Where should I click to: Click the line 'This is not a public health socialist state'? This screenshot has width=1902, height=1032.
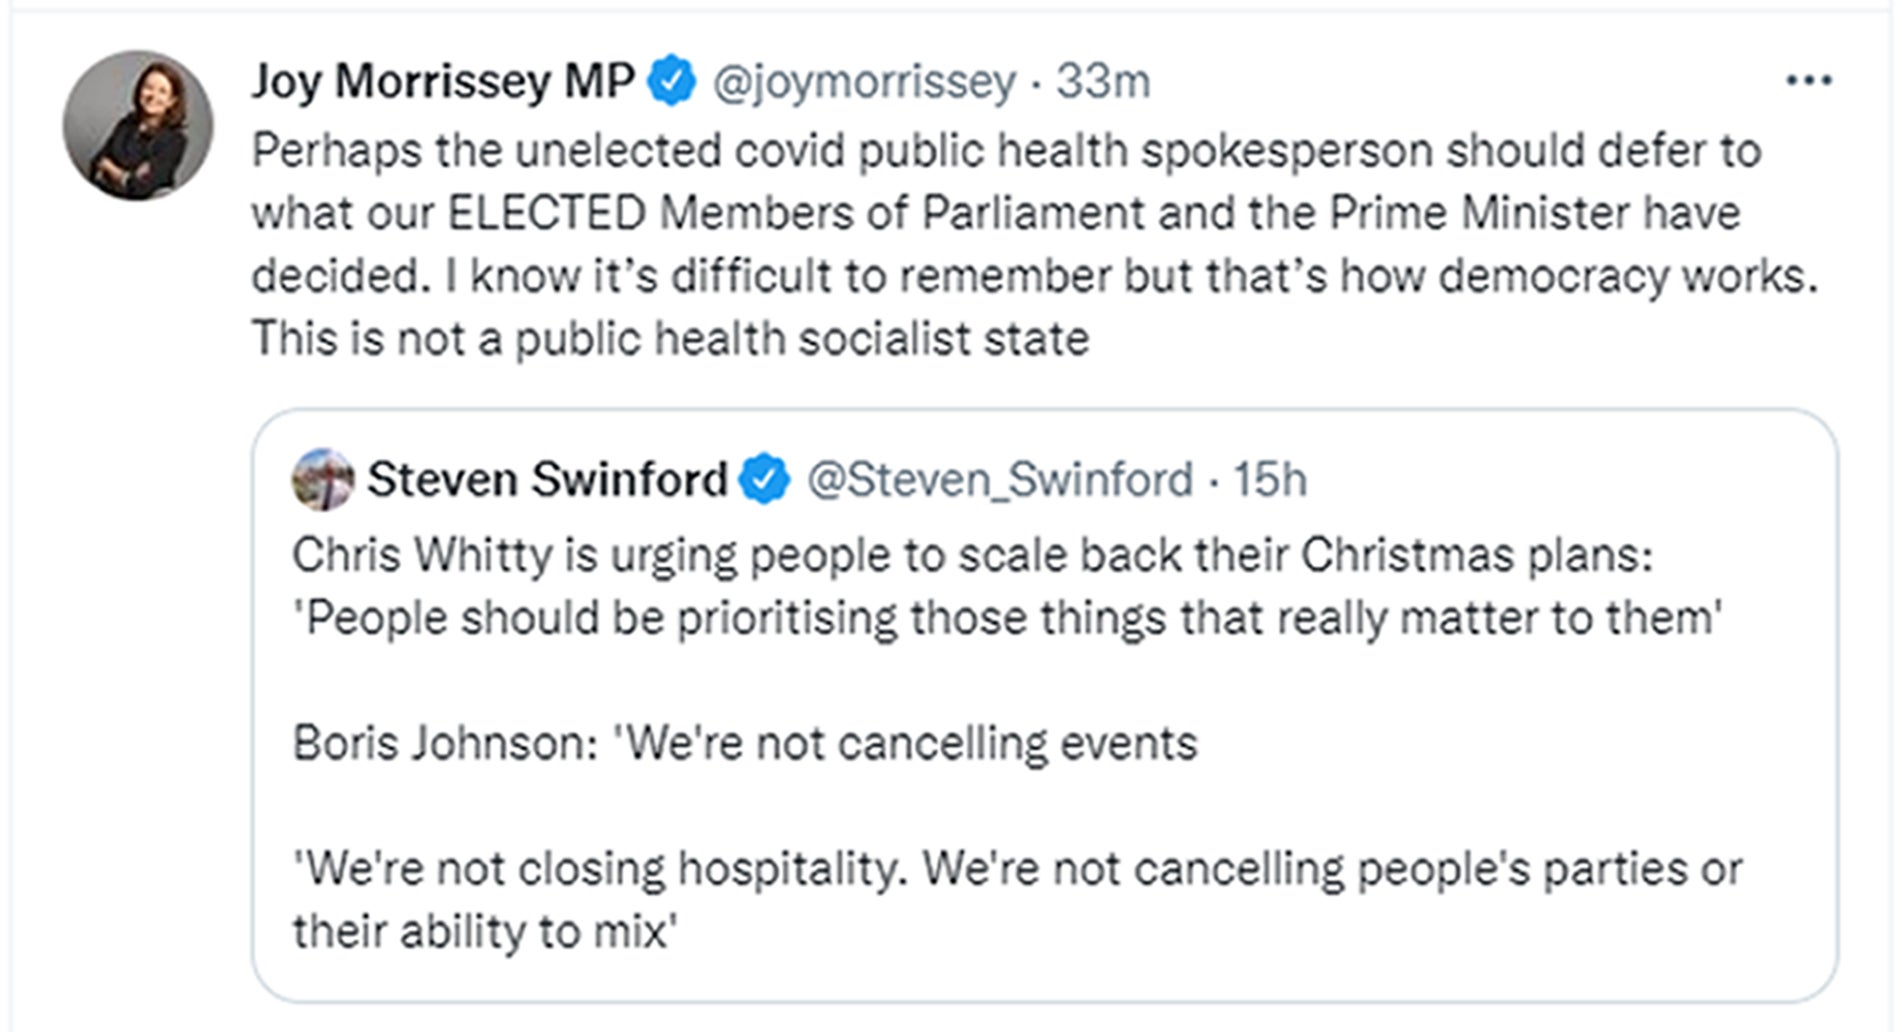(x=670, y=338)
